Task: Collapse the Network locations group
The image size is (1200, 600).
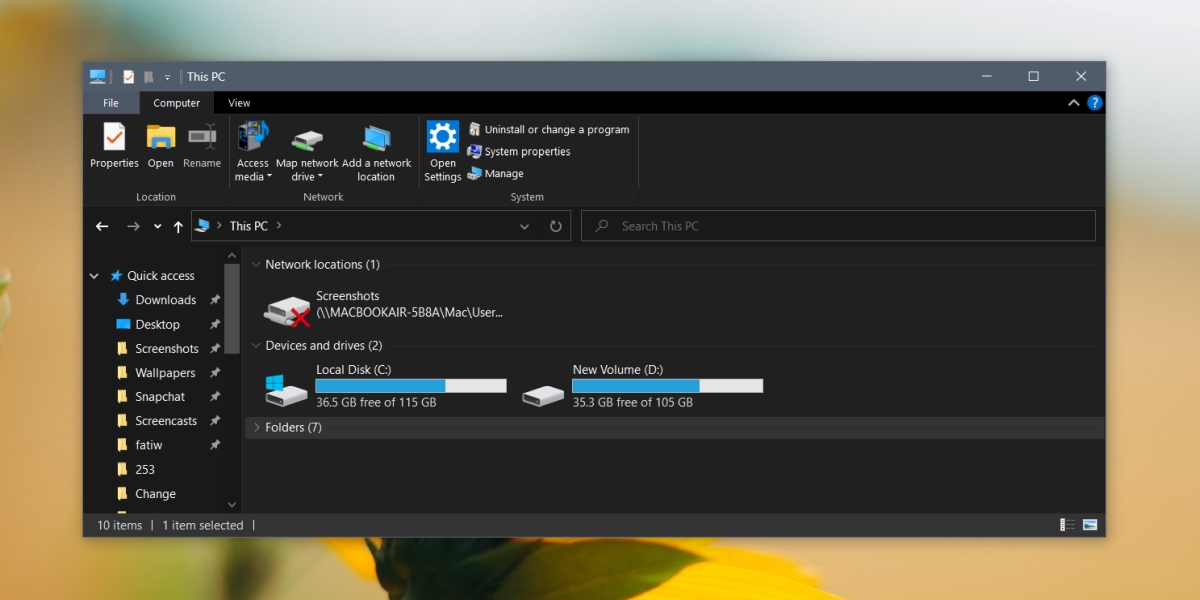Action: click(x=256, y=265)
